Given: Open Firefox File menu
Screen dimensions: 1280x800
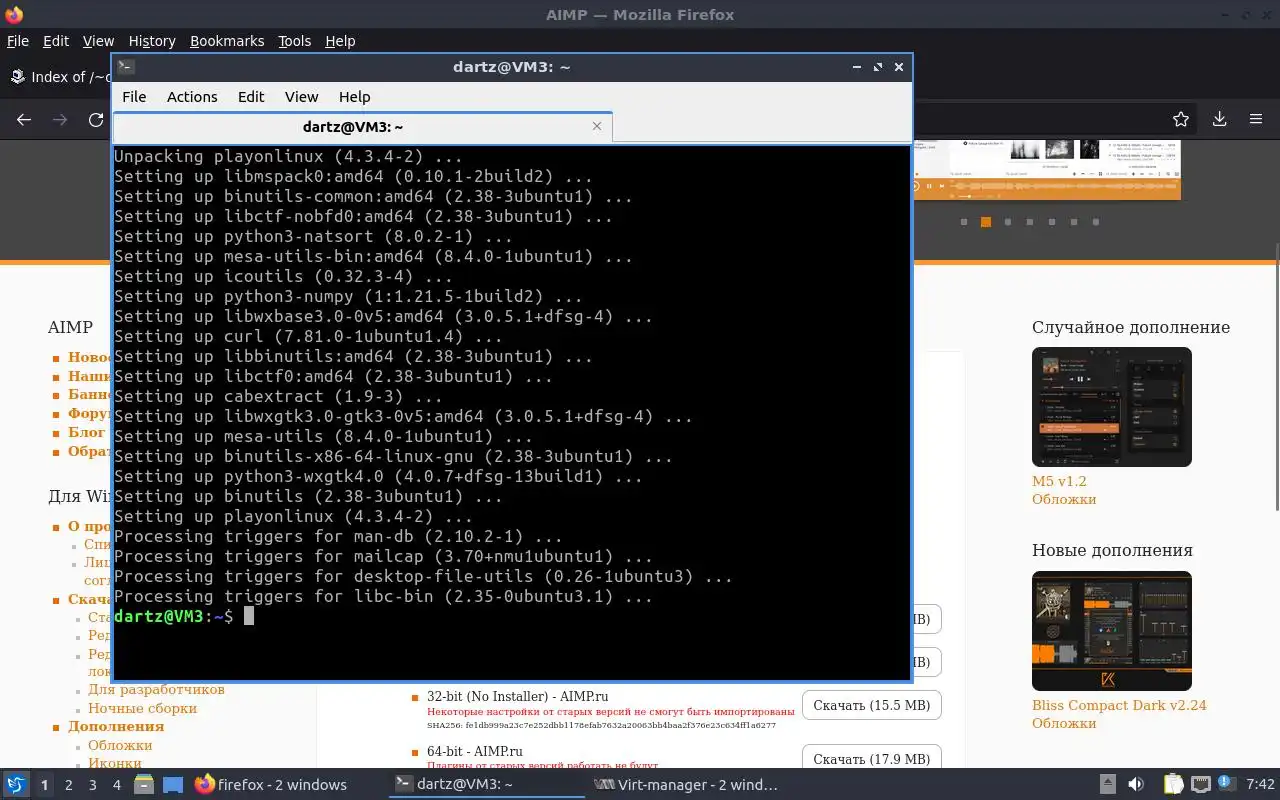Looking at the screenshot, I should 18,41.
